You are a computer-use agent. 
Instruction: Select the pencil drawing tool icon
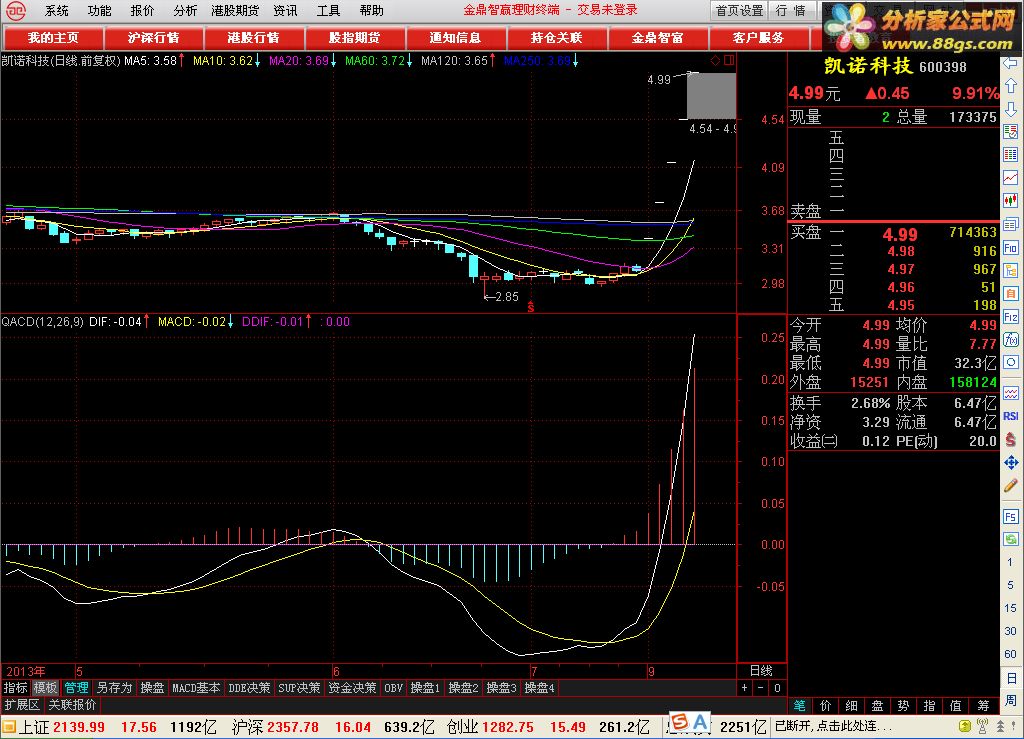click(1010, 485)
